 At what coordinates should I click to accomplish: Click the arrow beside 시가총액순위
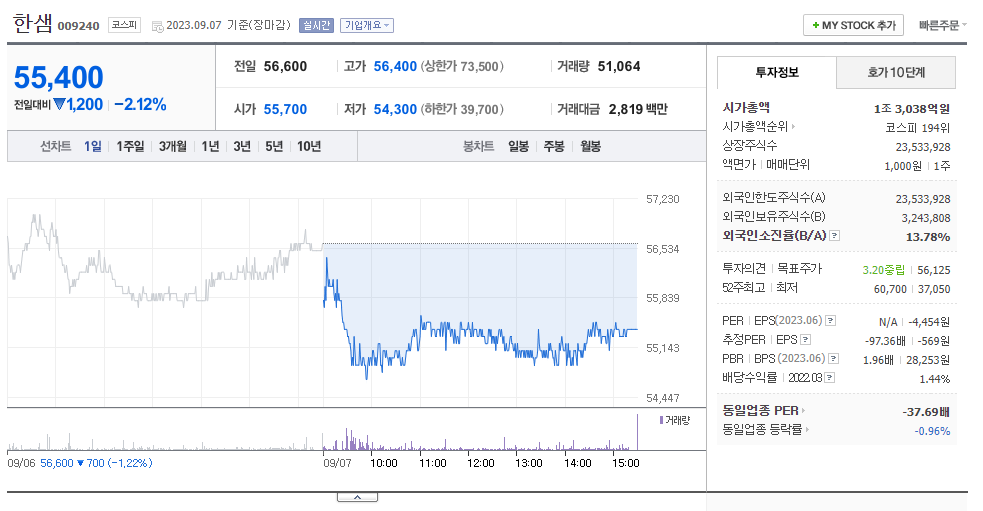[x=793, y=127]
